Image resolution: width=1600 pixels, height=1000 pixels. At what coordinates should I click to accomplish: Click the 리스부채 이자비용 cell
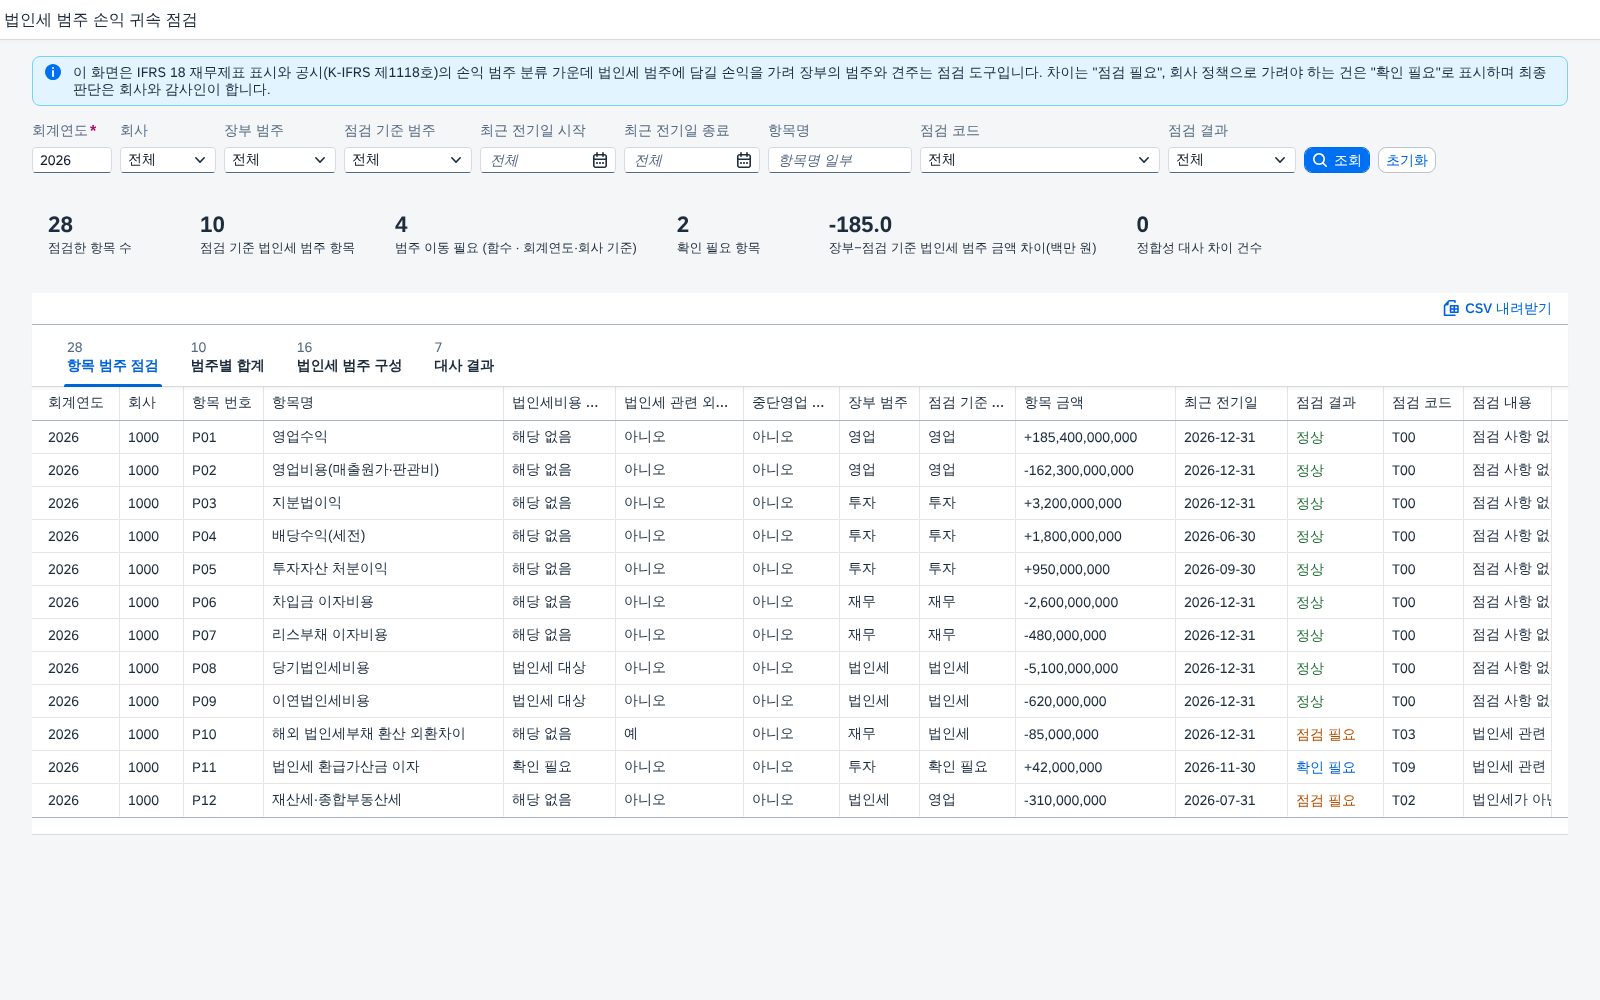tap(383, 635)
